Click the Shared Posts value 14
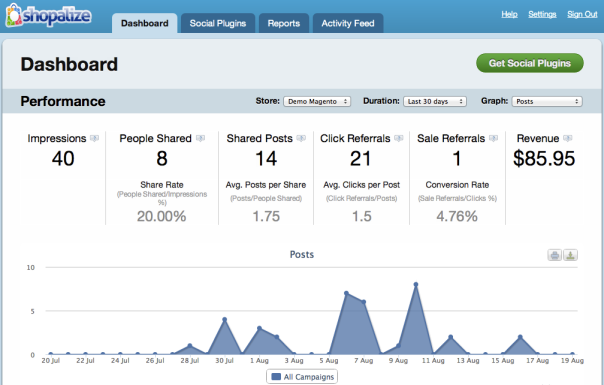Viewport: 604px width, 385px height. pyautogui.click(x=266, y=158)
